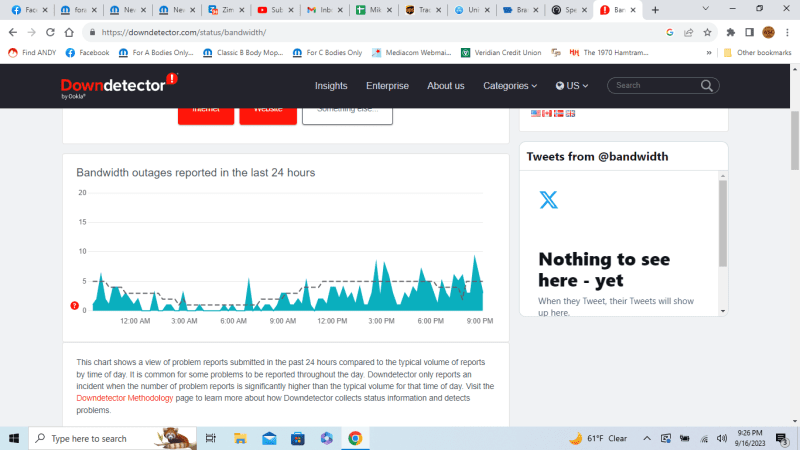Open the browser home page icon

pos(69,32)
